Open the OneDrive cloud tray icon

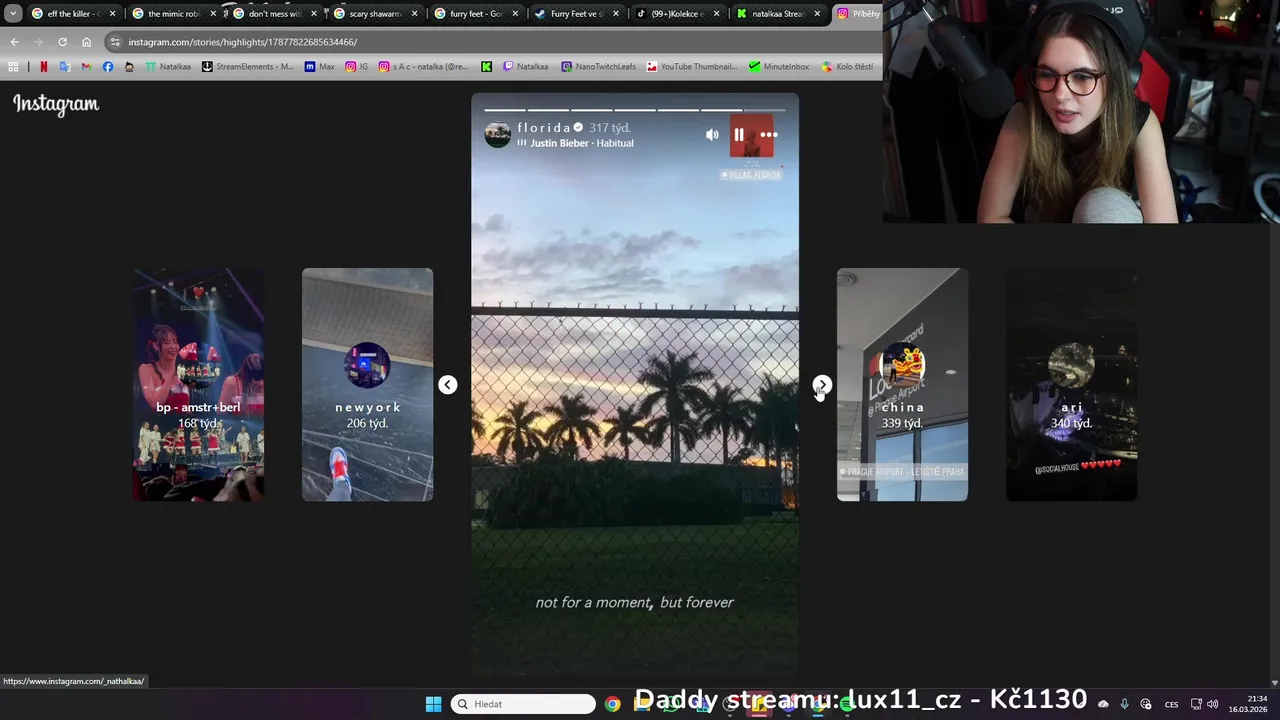pos(1103,704)
